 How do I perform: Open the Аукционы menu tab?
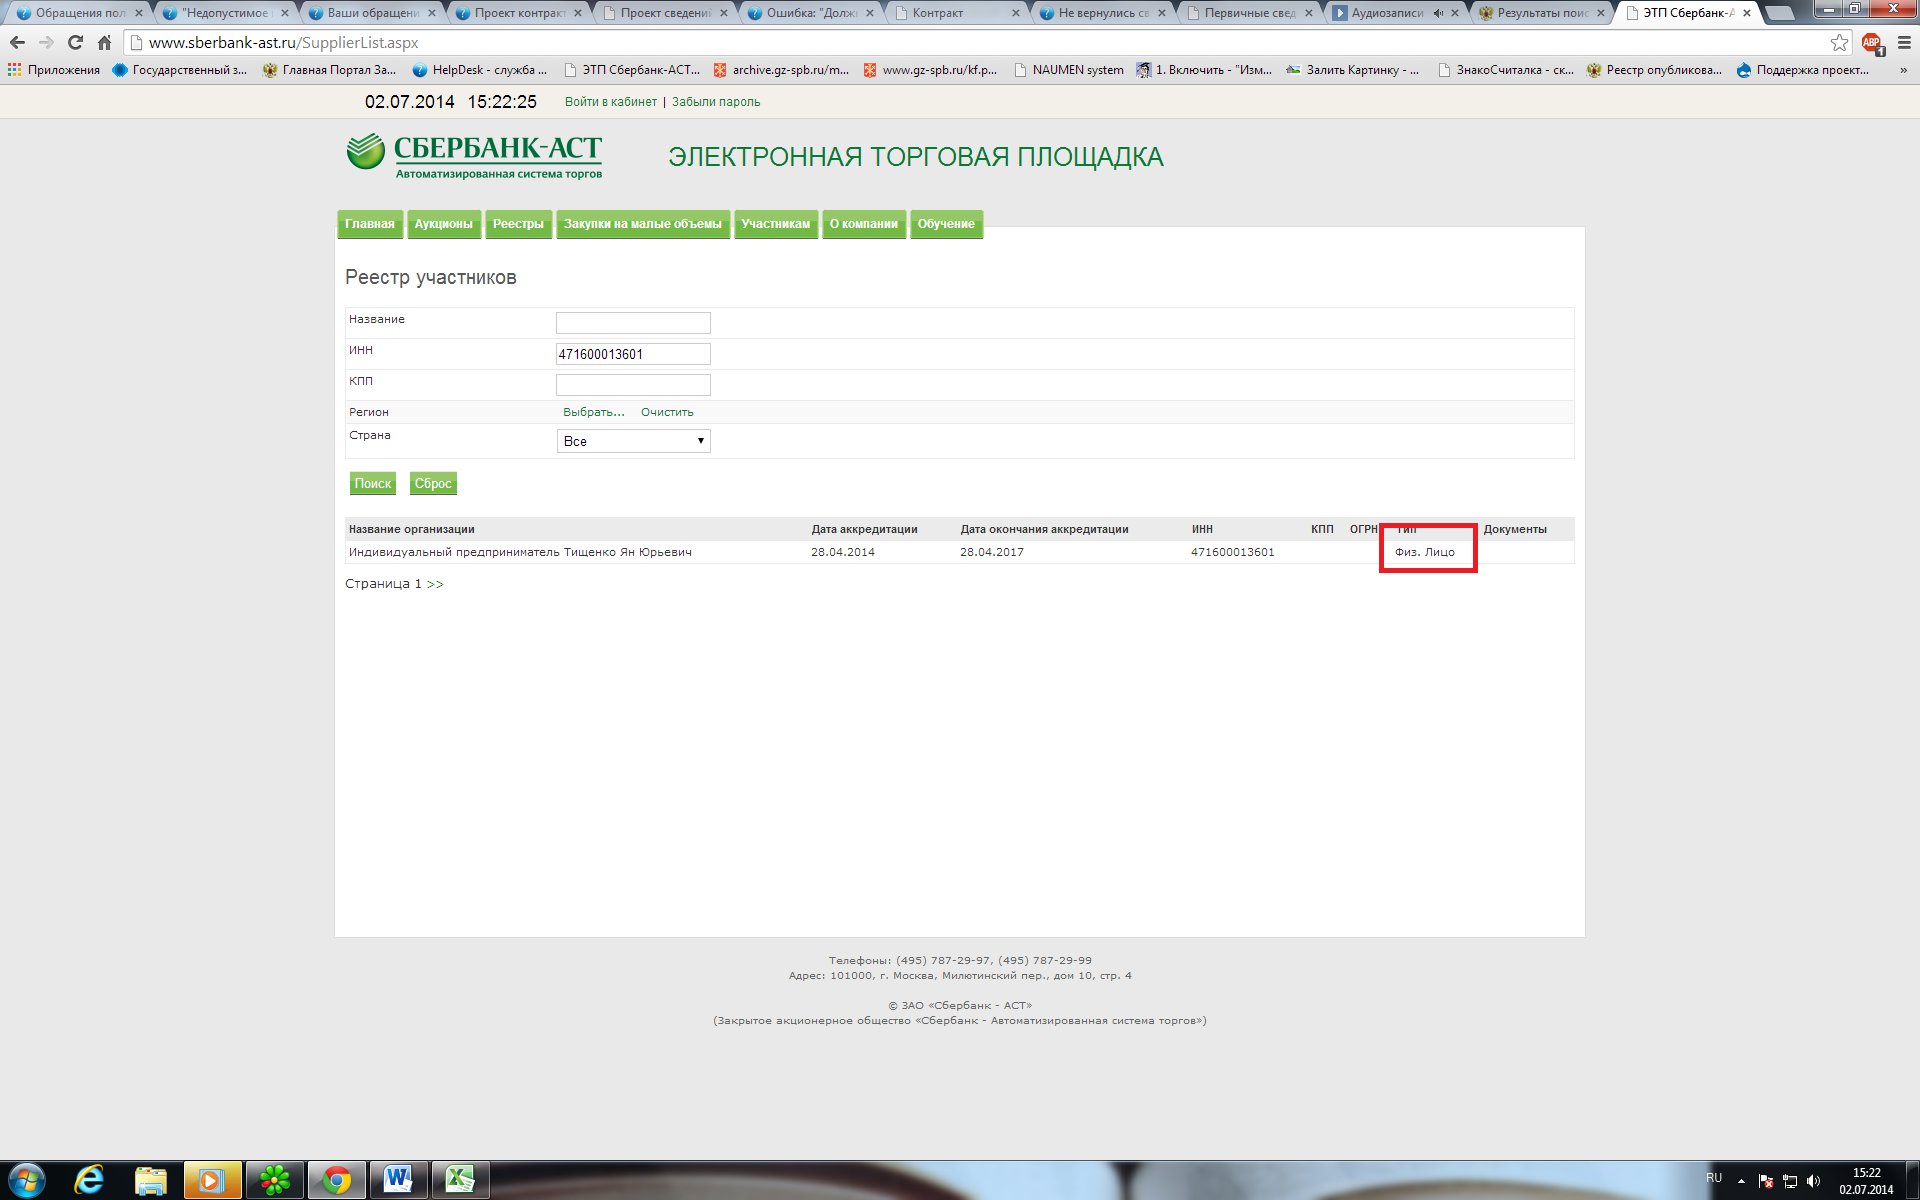pyautogui.click(x=444, y=224)
